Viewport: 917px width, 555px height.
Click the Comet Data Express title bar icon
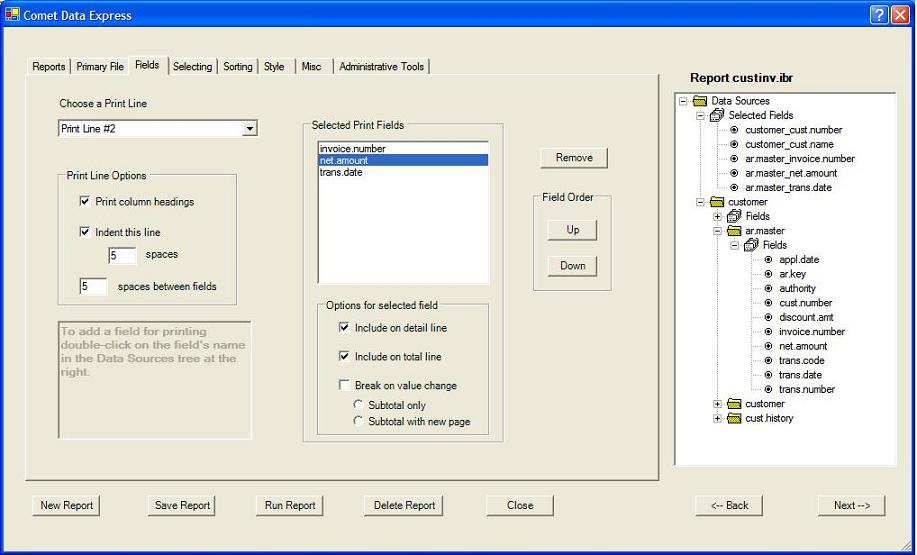tap(12, 15)
